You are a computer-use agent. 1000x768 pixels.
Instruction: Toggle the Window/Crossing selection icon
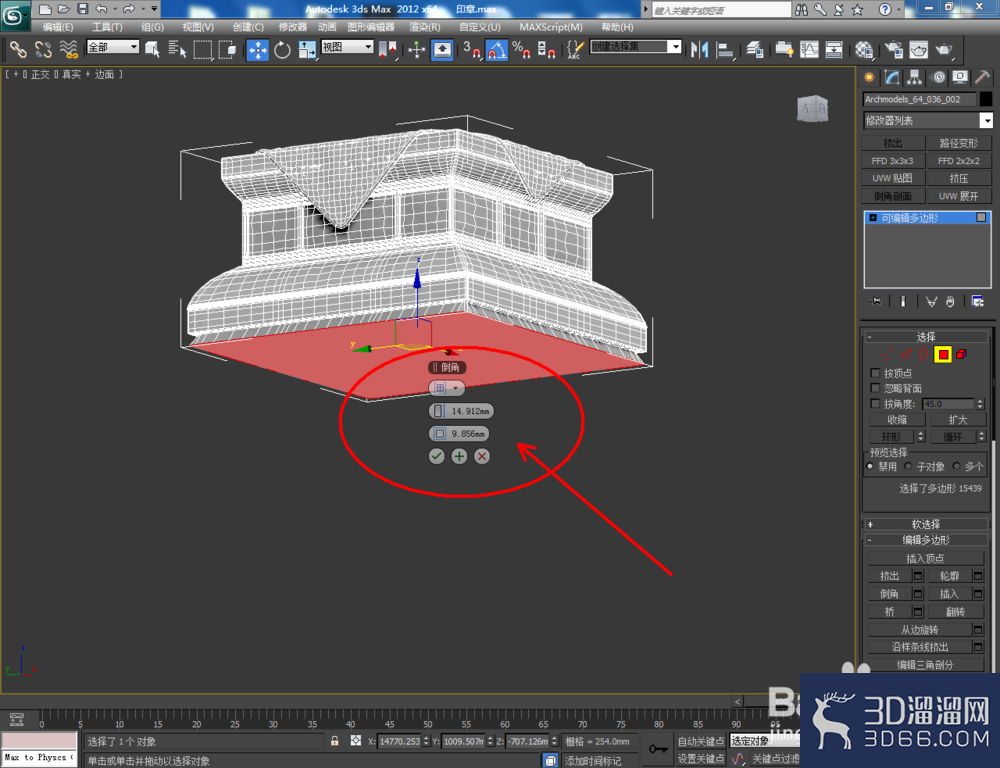228,50
